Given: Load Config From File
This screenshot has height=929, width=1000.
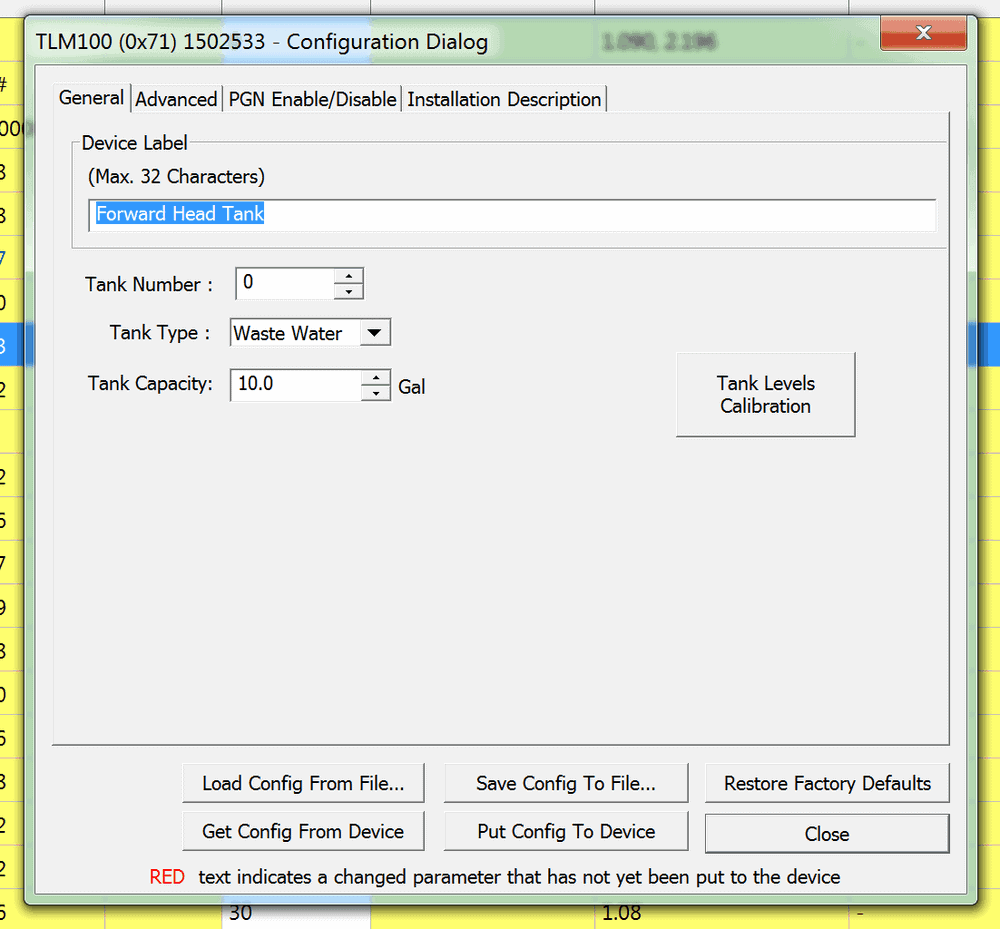Looking at the screenshot, I should point(303,782).
